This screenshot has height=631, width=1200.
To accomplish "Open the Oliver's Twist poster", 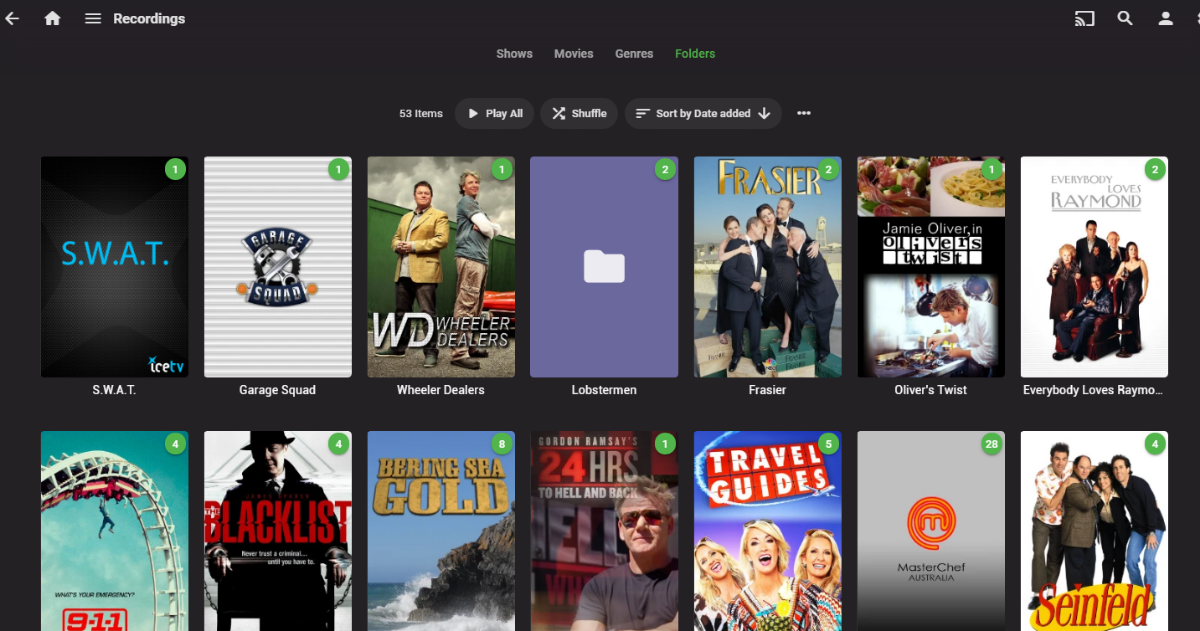I will pos(931,267).
